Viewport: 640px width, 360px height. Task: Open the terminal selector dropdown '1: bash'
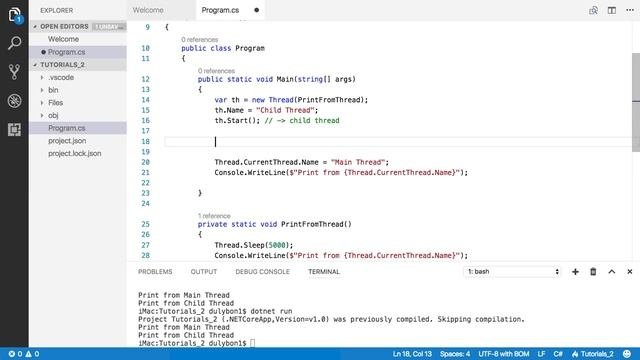point(512,272)
